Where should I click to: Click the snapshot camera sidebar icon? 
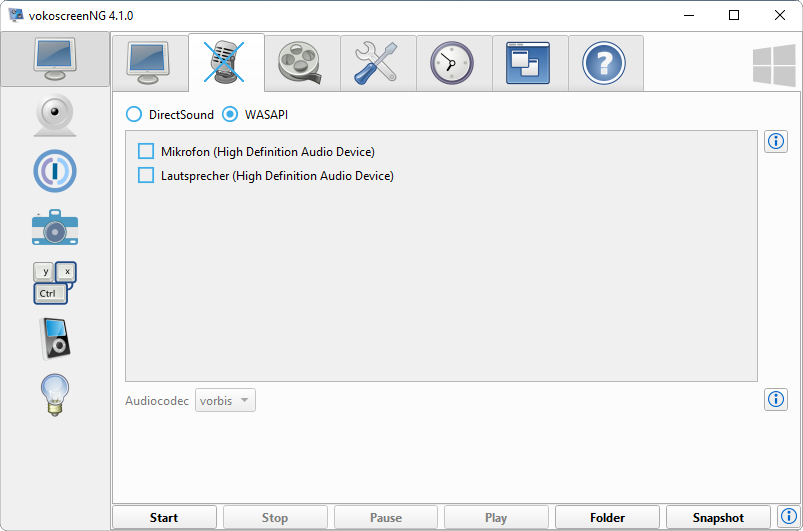click(x=55, y=228)
